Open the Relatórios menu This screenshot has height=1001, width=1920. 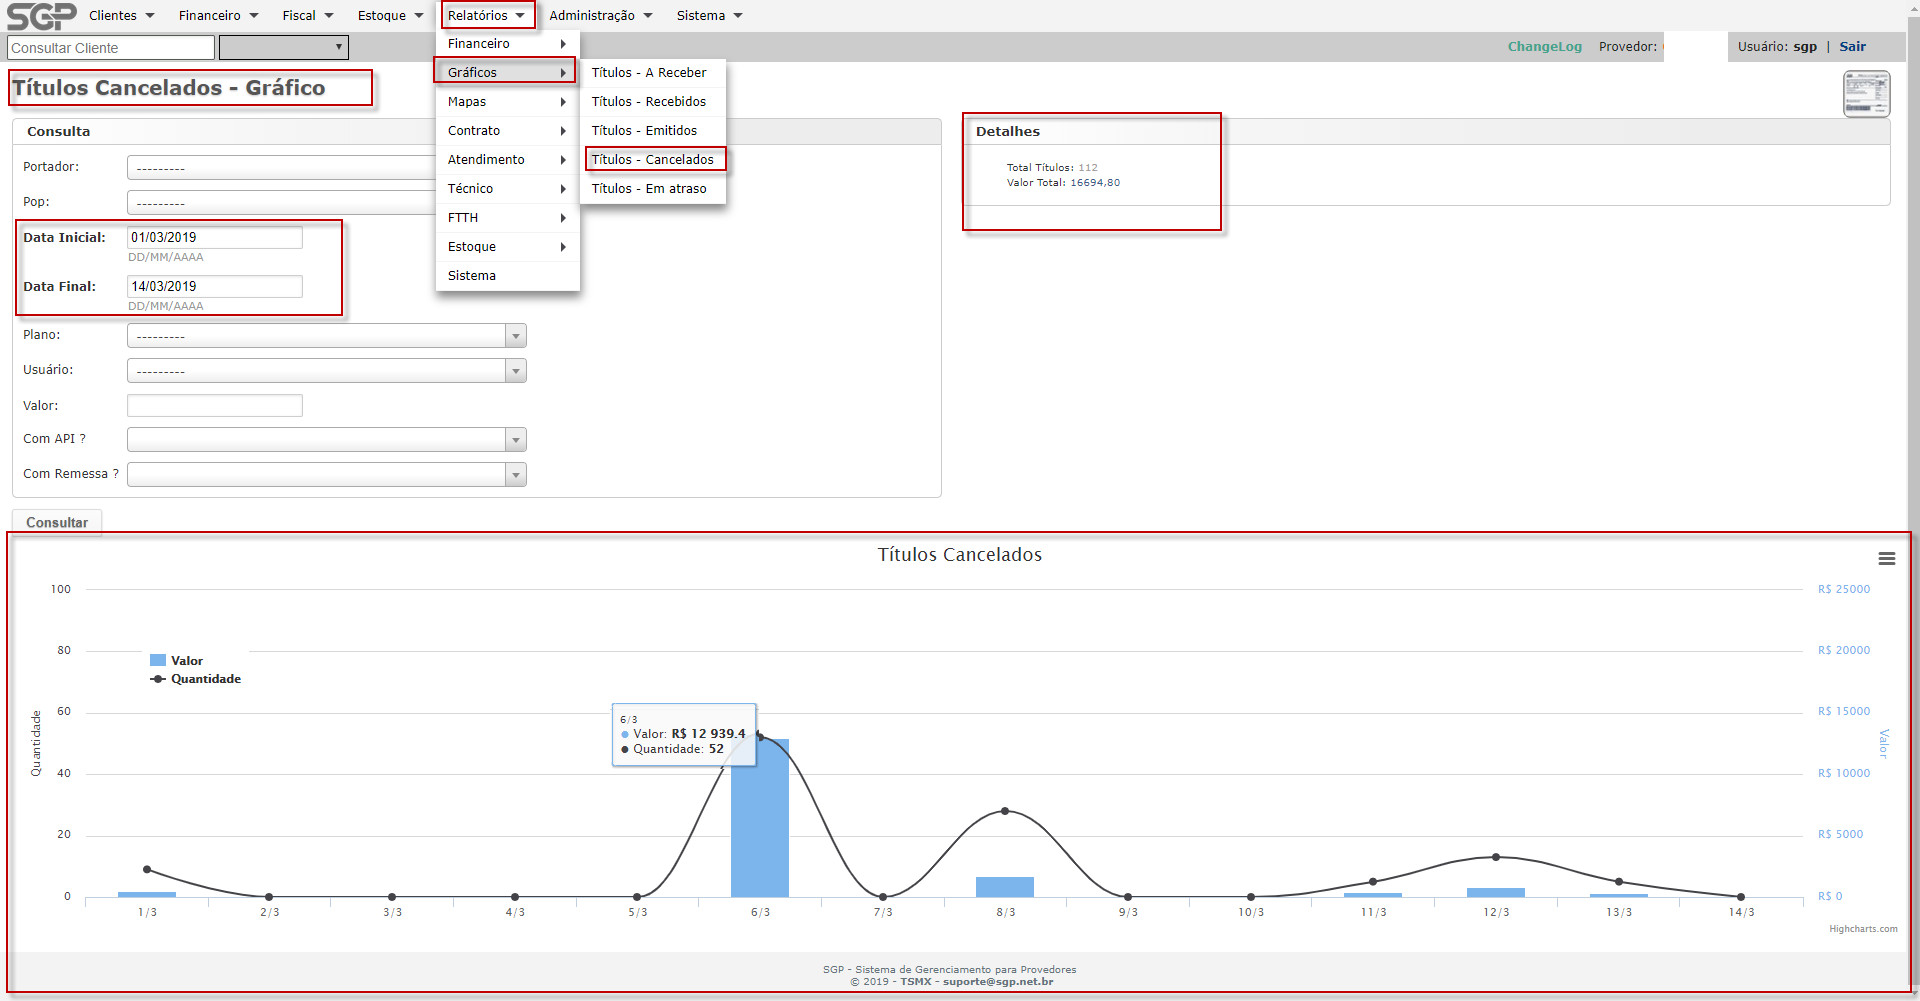[486, 16]
